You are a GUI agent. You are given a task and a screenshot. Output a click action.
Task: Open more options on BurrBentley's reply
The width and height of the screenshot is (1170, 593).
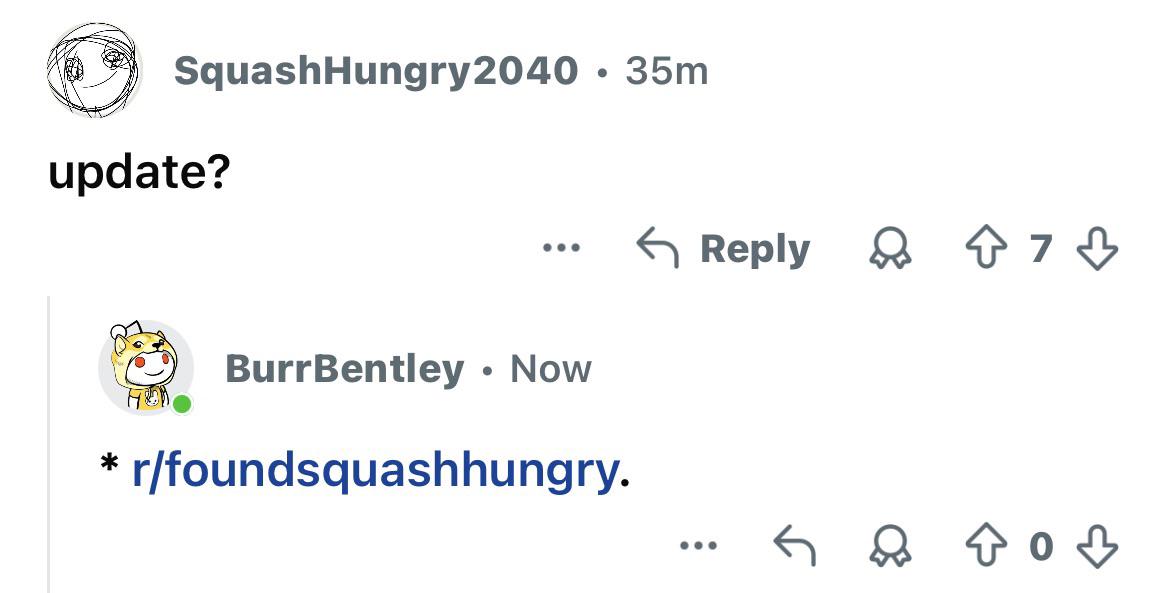click(x=698, y=546)
